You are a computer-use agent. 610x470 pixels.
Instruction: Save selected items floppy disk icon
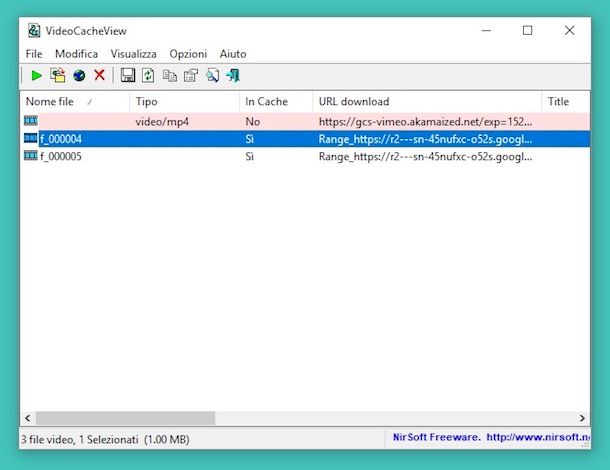128,75
